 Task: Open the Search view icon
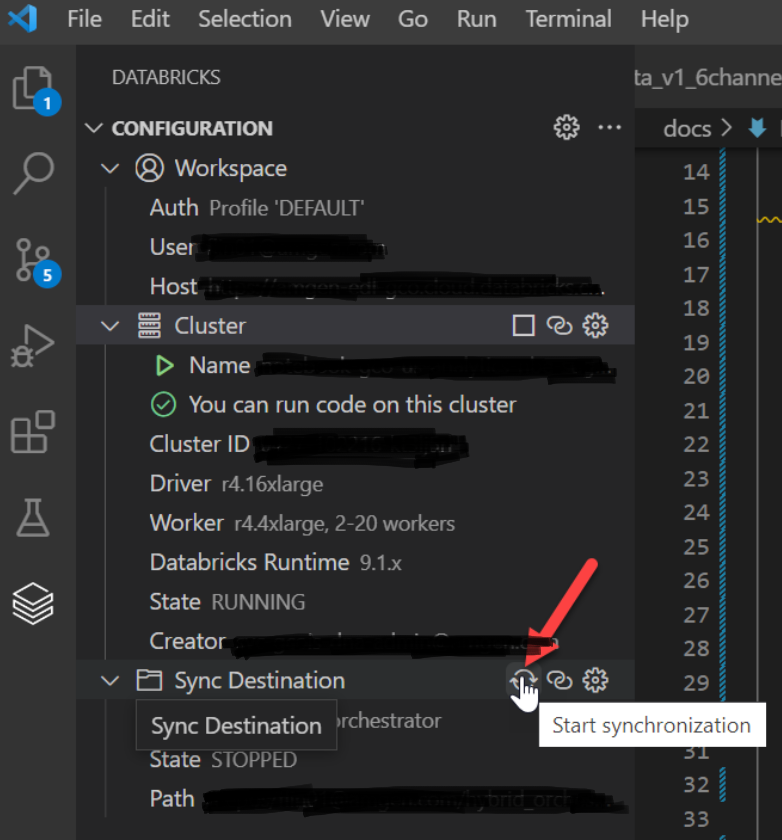(x=33, y=173)
